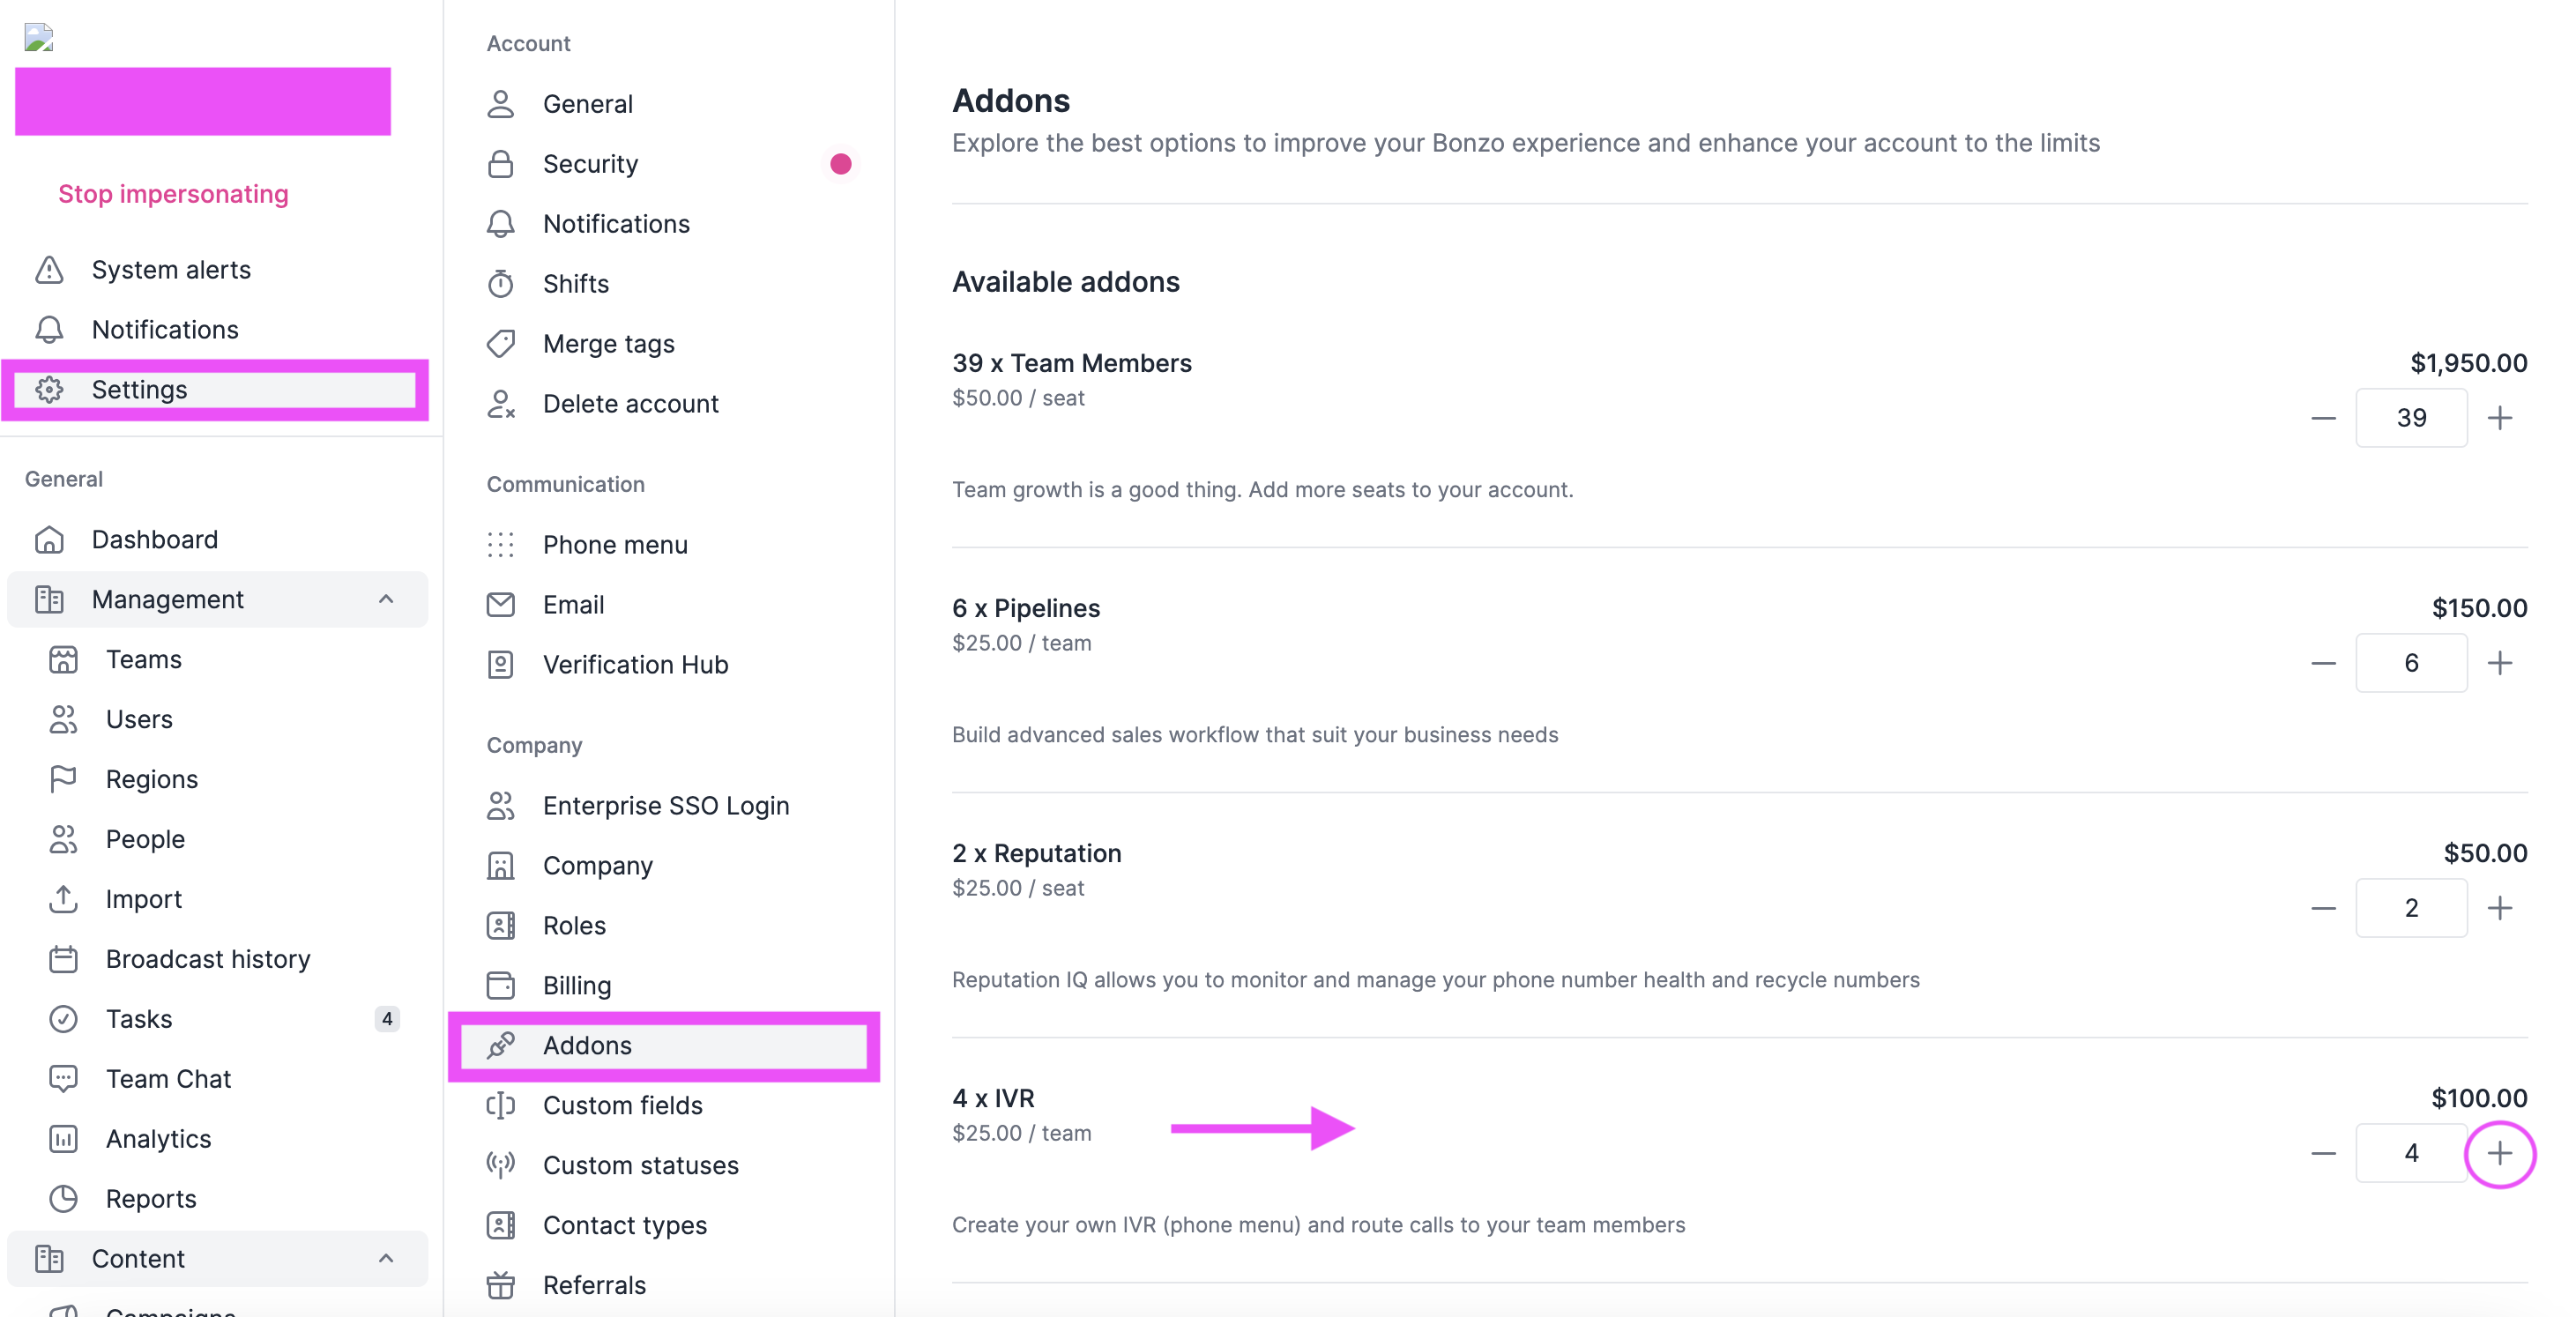Edit the Team Members quantity field showing 39

(x=2412, y=418)
